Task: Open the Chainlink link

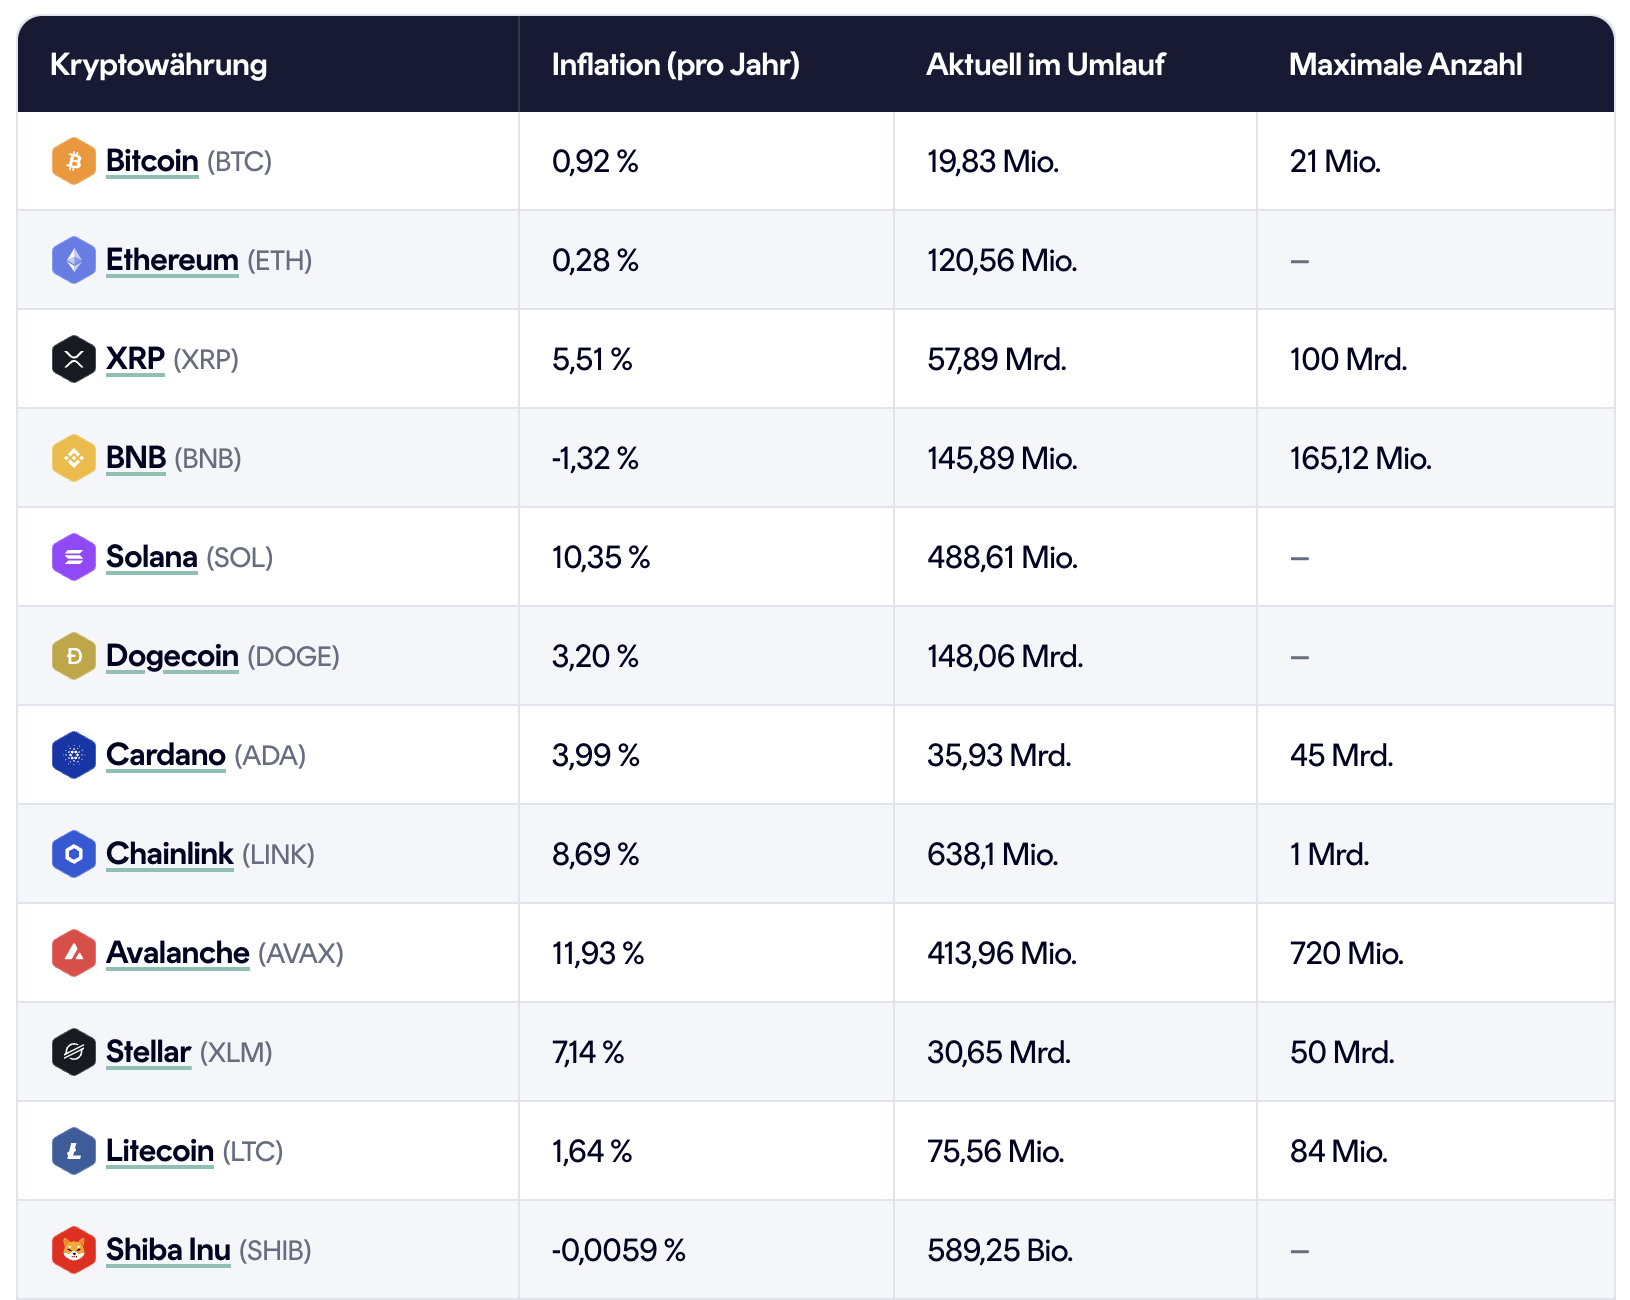Action: (x=169, y=854)
